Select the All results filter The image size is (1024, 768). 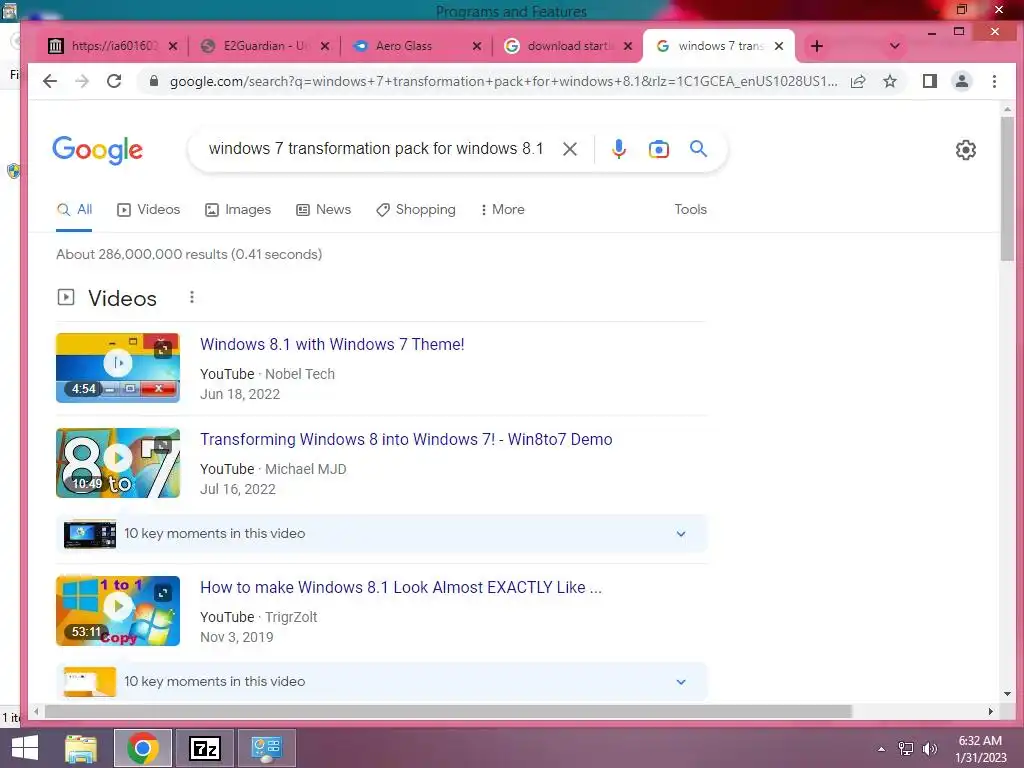point(74,210)
